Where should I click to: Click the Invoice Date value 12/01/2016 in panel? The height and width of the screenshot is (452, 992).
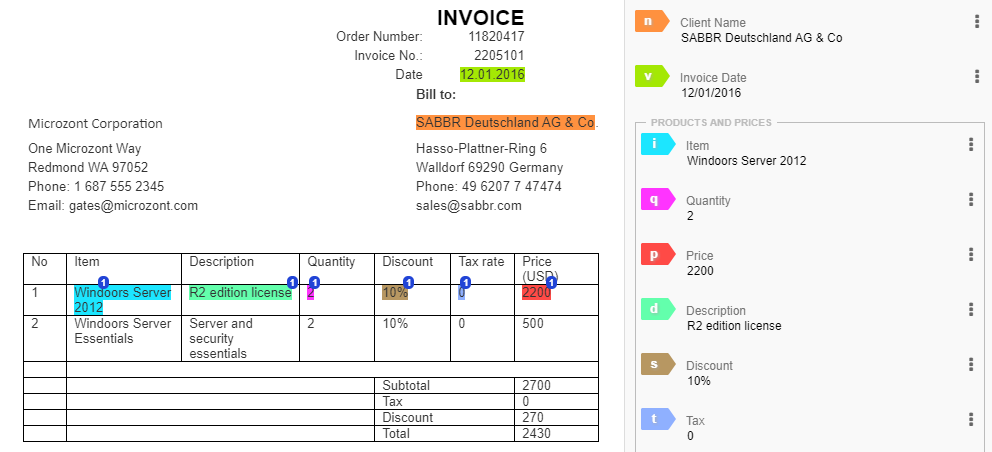(711, 92)
